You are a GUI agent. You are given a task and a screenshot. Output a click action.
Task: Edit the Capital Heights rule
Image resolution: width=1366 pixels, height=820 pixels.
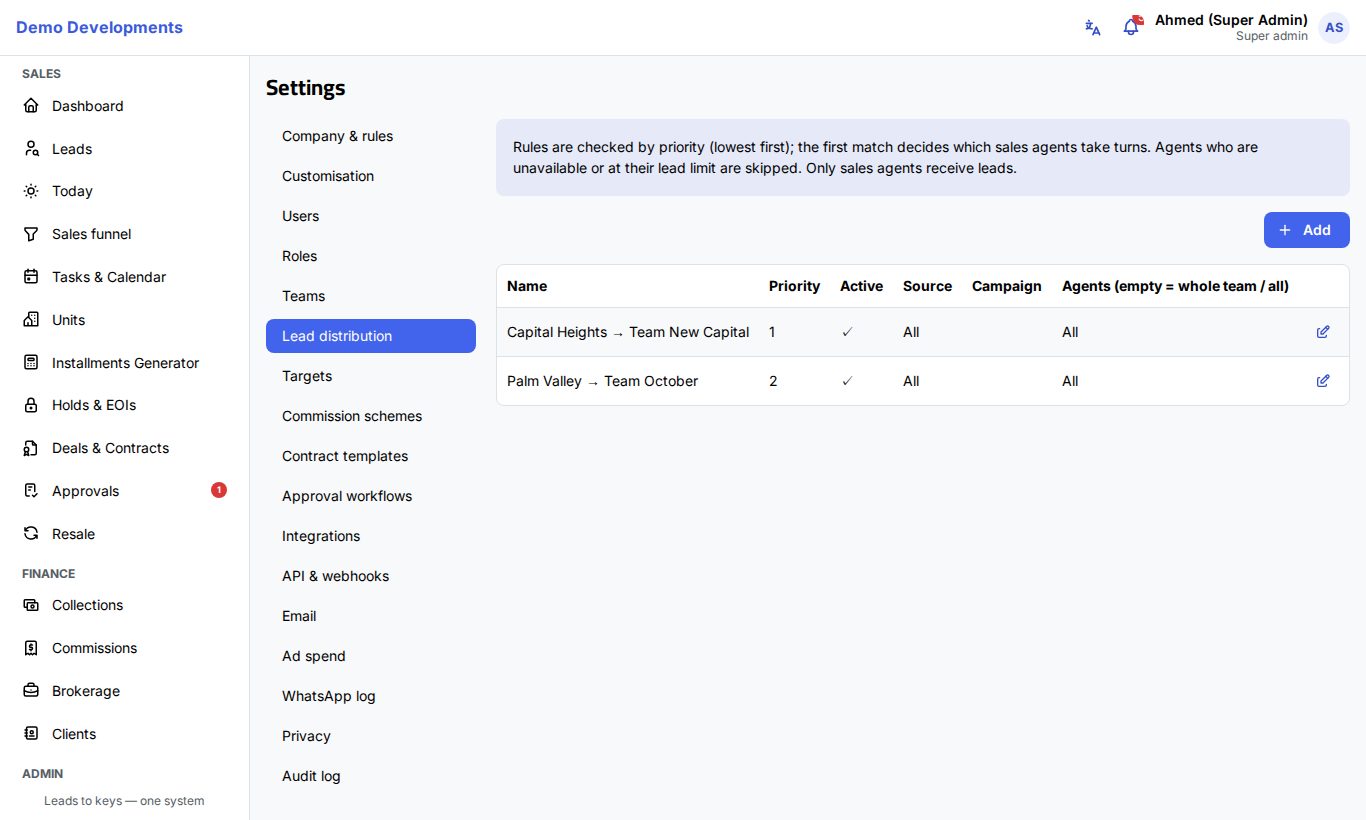pos(1323,332)
